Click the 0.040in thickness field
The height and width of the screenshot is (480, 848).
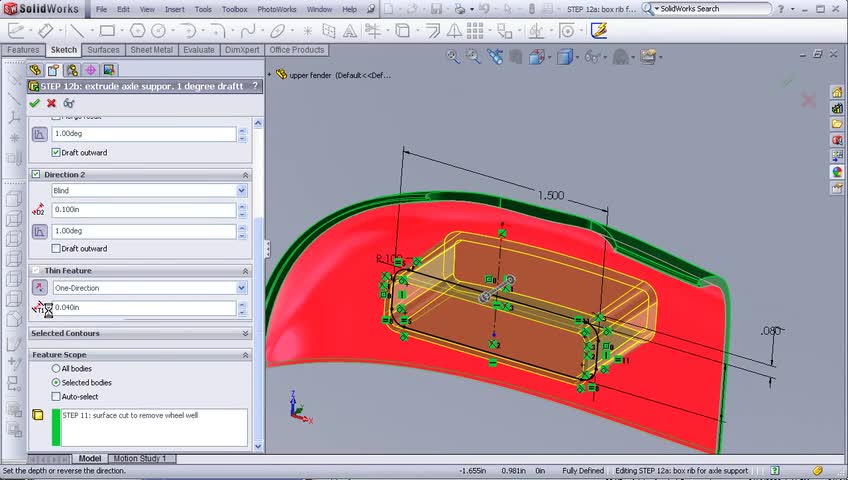tap(144, 308)
